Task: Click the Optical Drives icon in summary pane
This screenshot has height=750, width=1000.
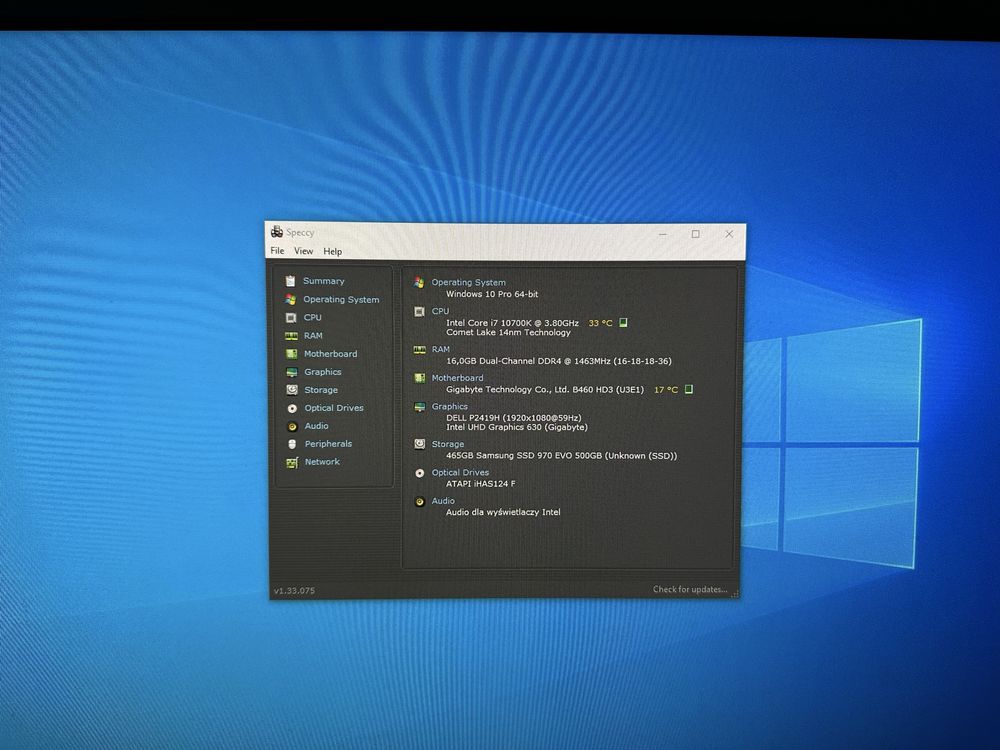Action: click(420, 473)
